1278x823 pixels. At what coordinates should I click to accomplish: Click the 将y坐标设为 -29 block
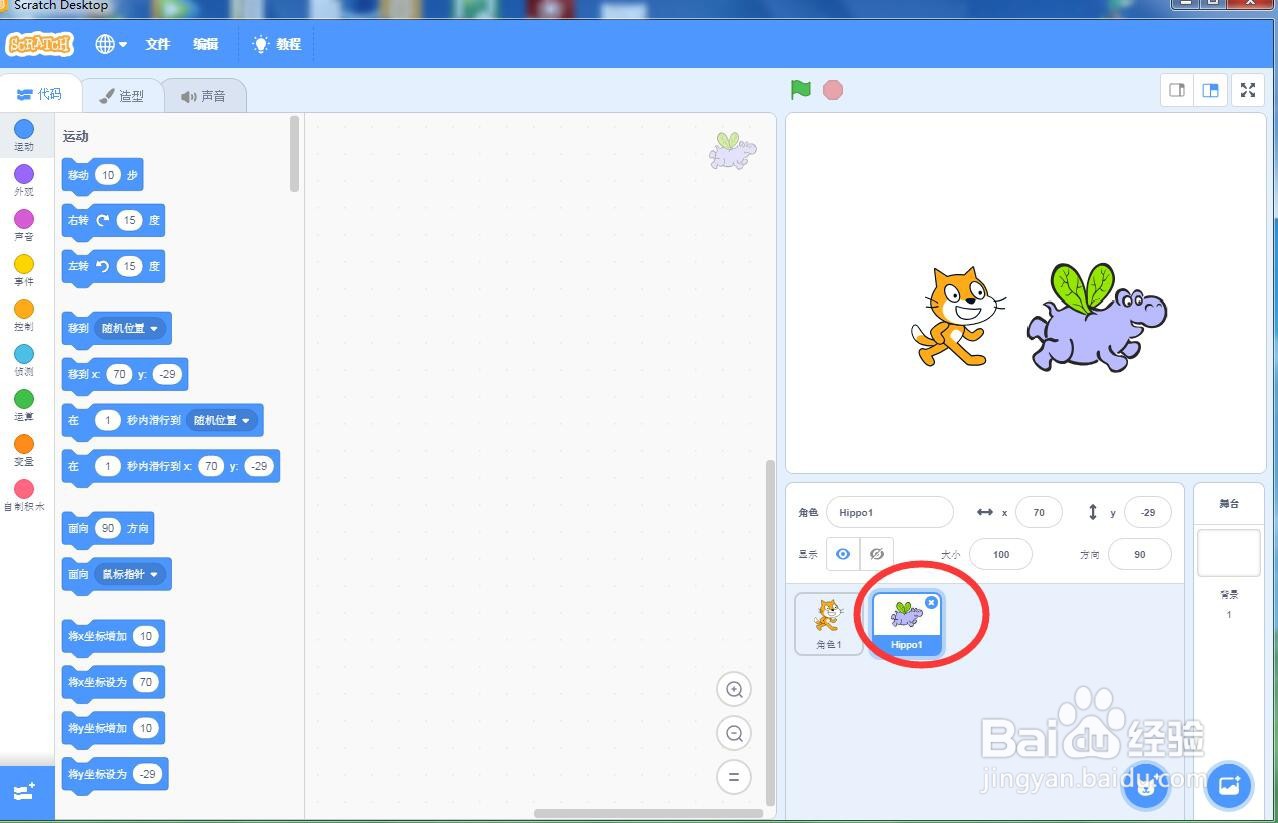(x=115, y=775)
